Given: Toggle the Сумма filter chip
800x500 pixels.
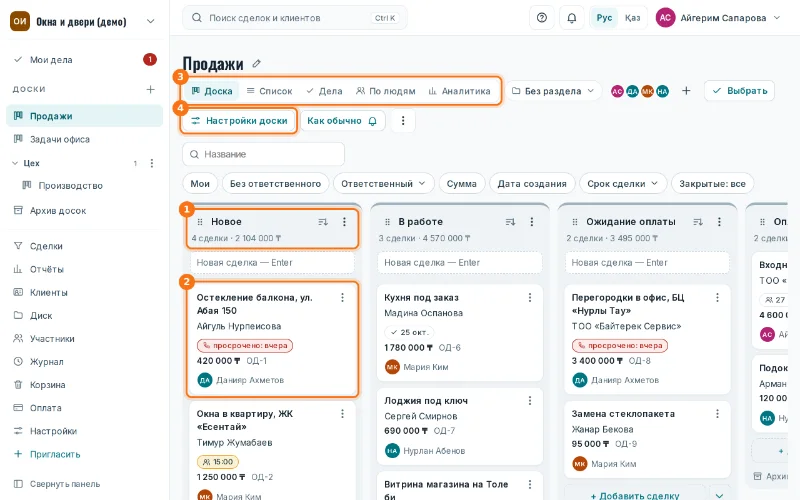Looking at the screenshot, I should pos(462,184).
